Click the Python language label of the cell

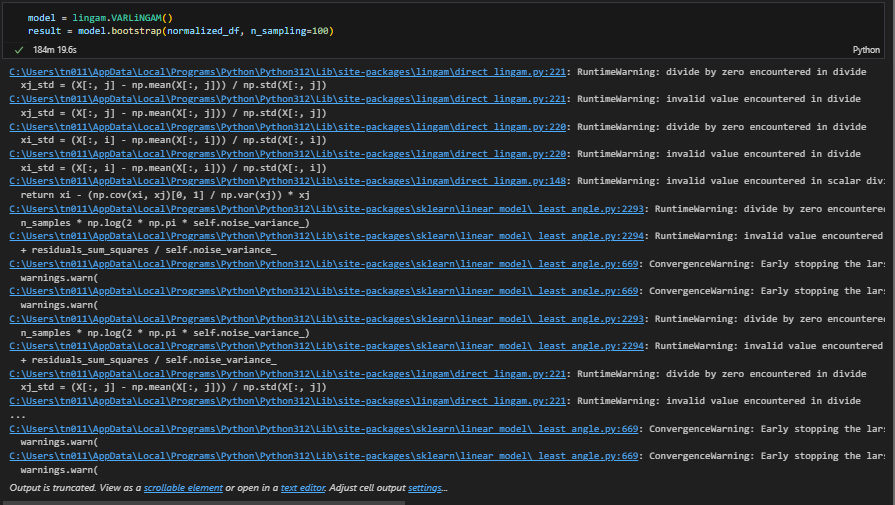865,49
